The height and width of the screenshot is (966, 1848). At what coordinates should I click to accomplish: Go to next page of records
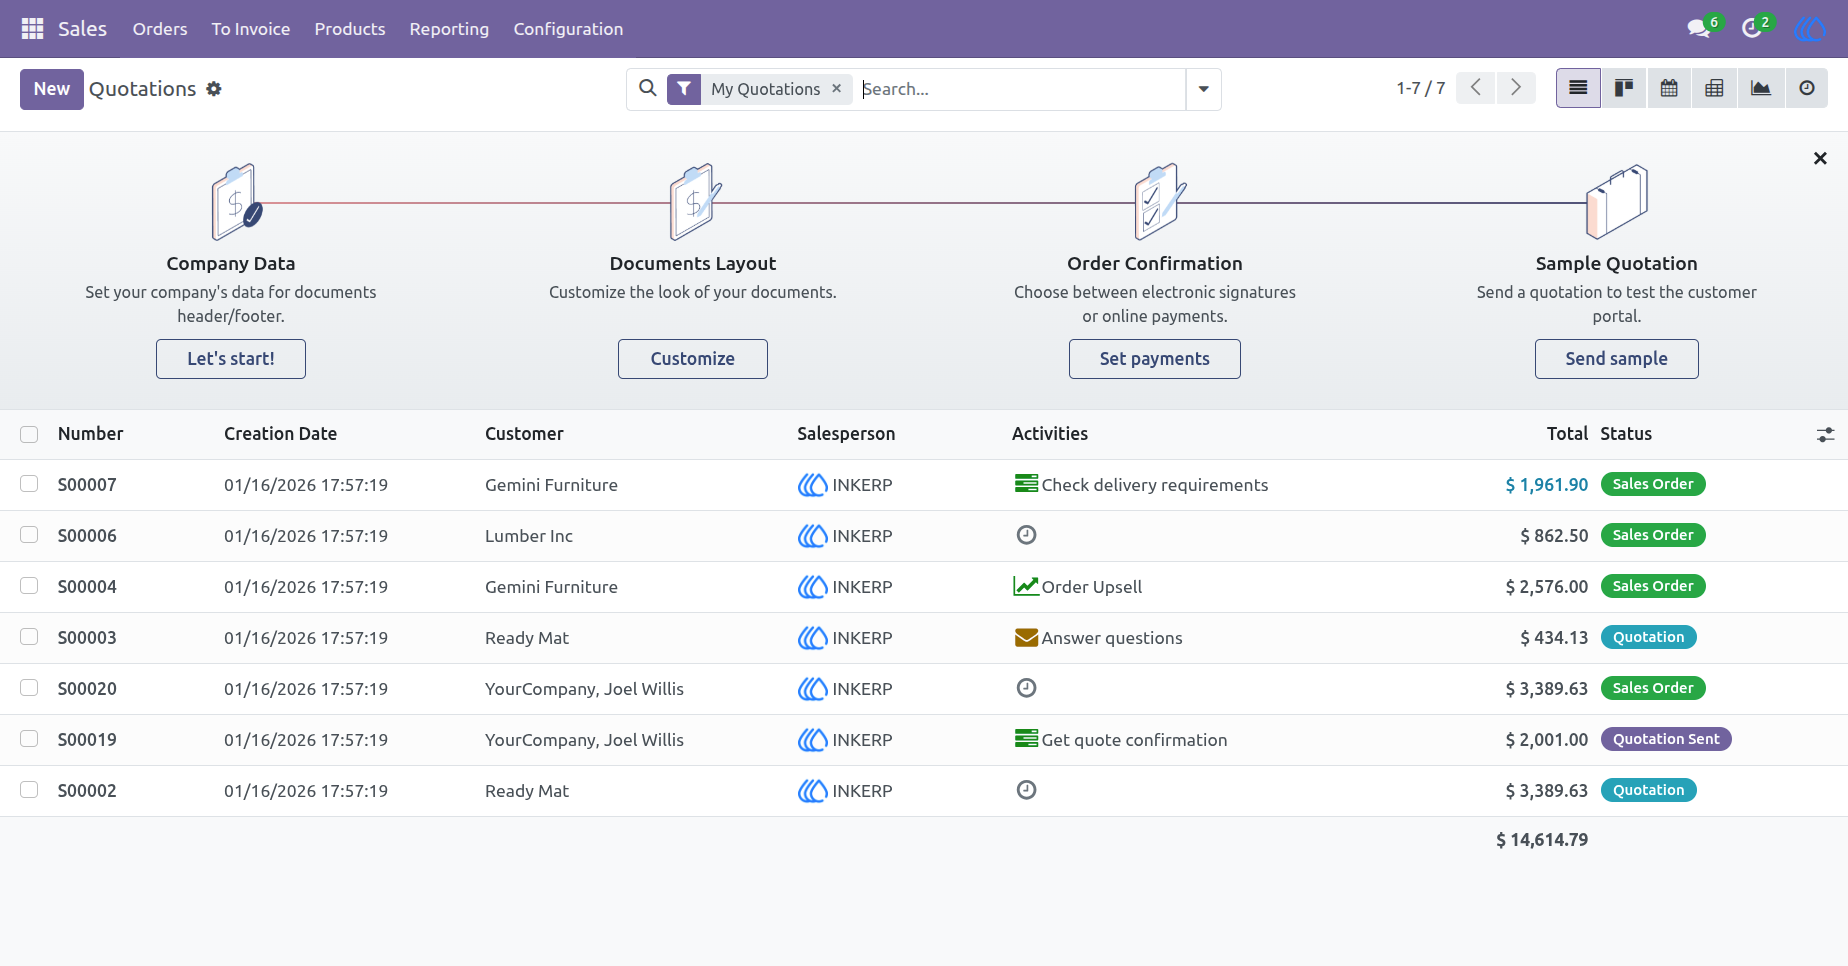tap(1516, 88)
